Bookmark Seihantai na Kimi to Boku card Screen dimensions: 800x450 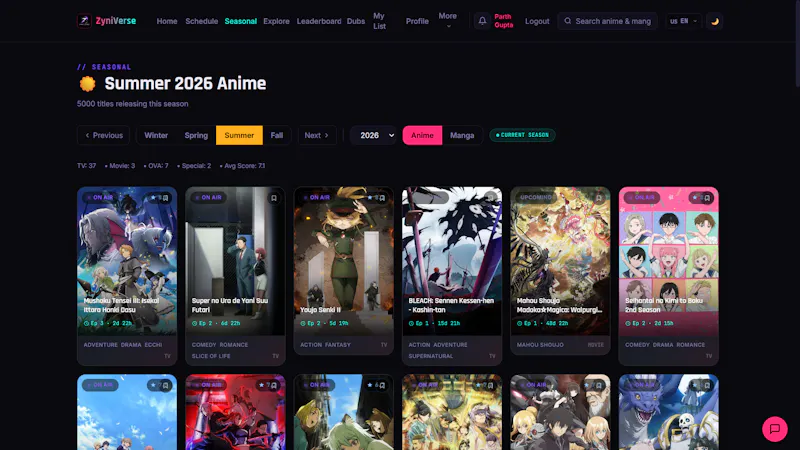click(x=707, y=198)
